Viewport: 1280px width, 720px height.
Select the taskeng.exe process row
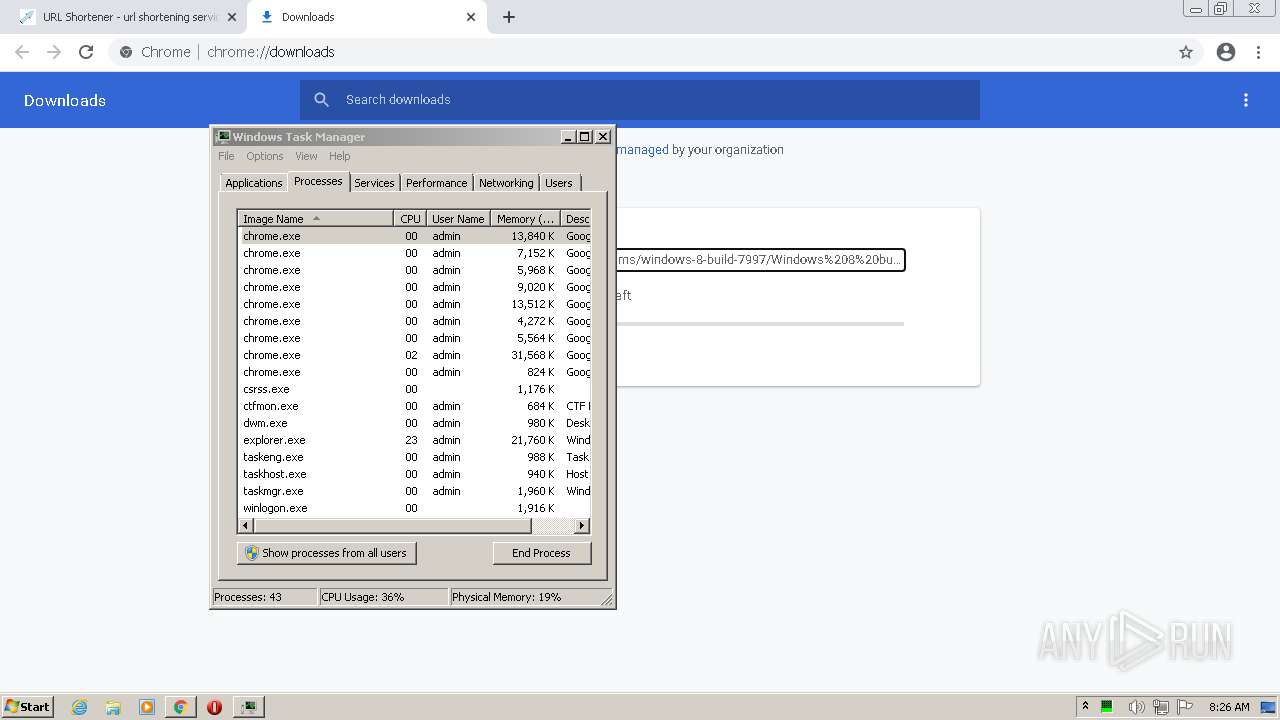click(414, 457)
